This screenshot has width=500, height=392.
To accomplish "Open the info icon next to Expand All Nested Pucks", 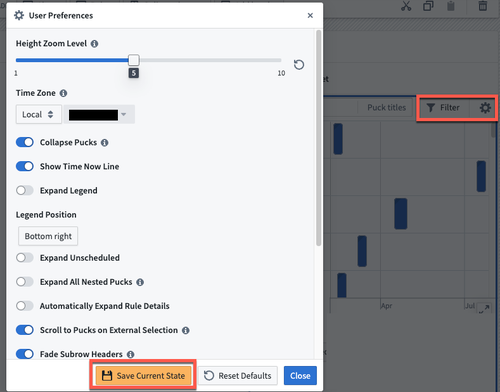I will click(x=140, y=282).
